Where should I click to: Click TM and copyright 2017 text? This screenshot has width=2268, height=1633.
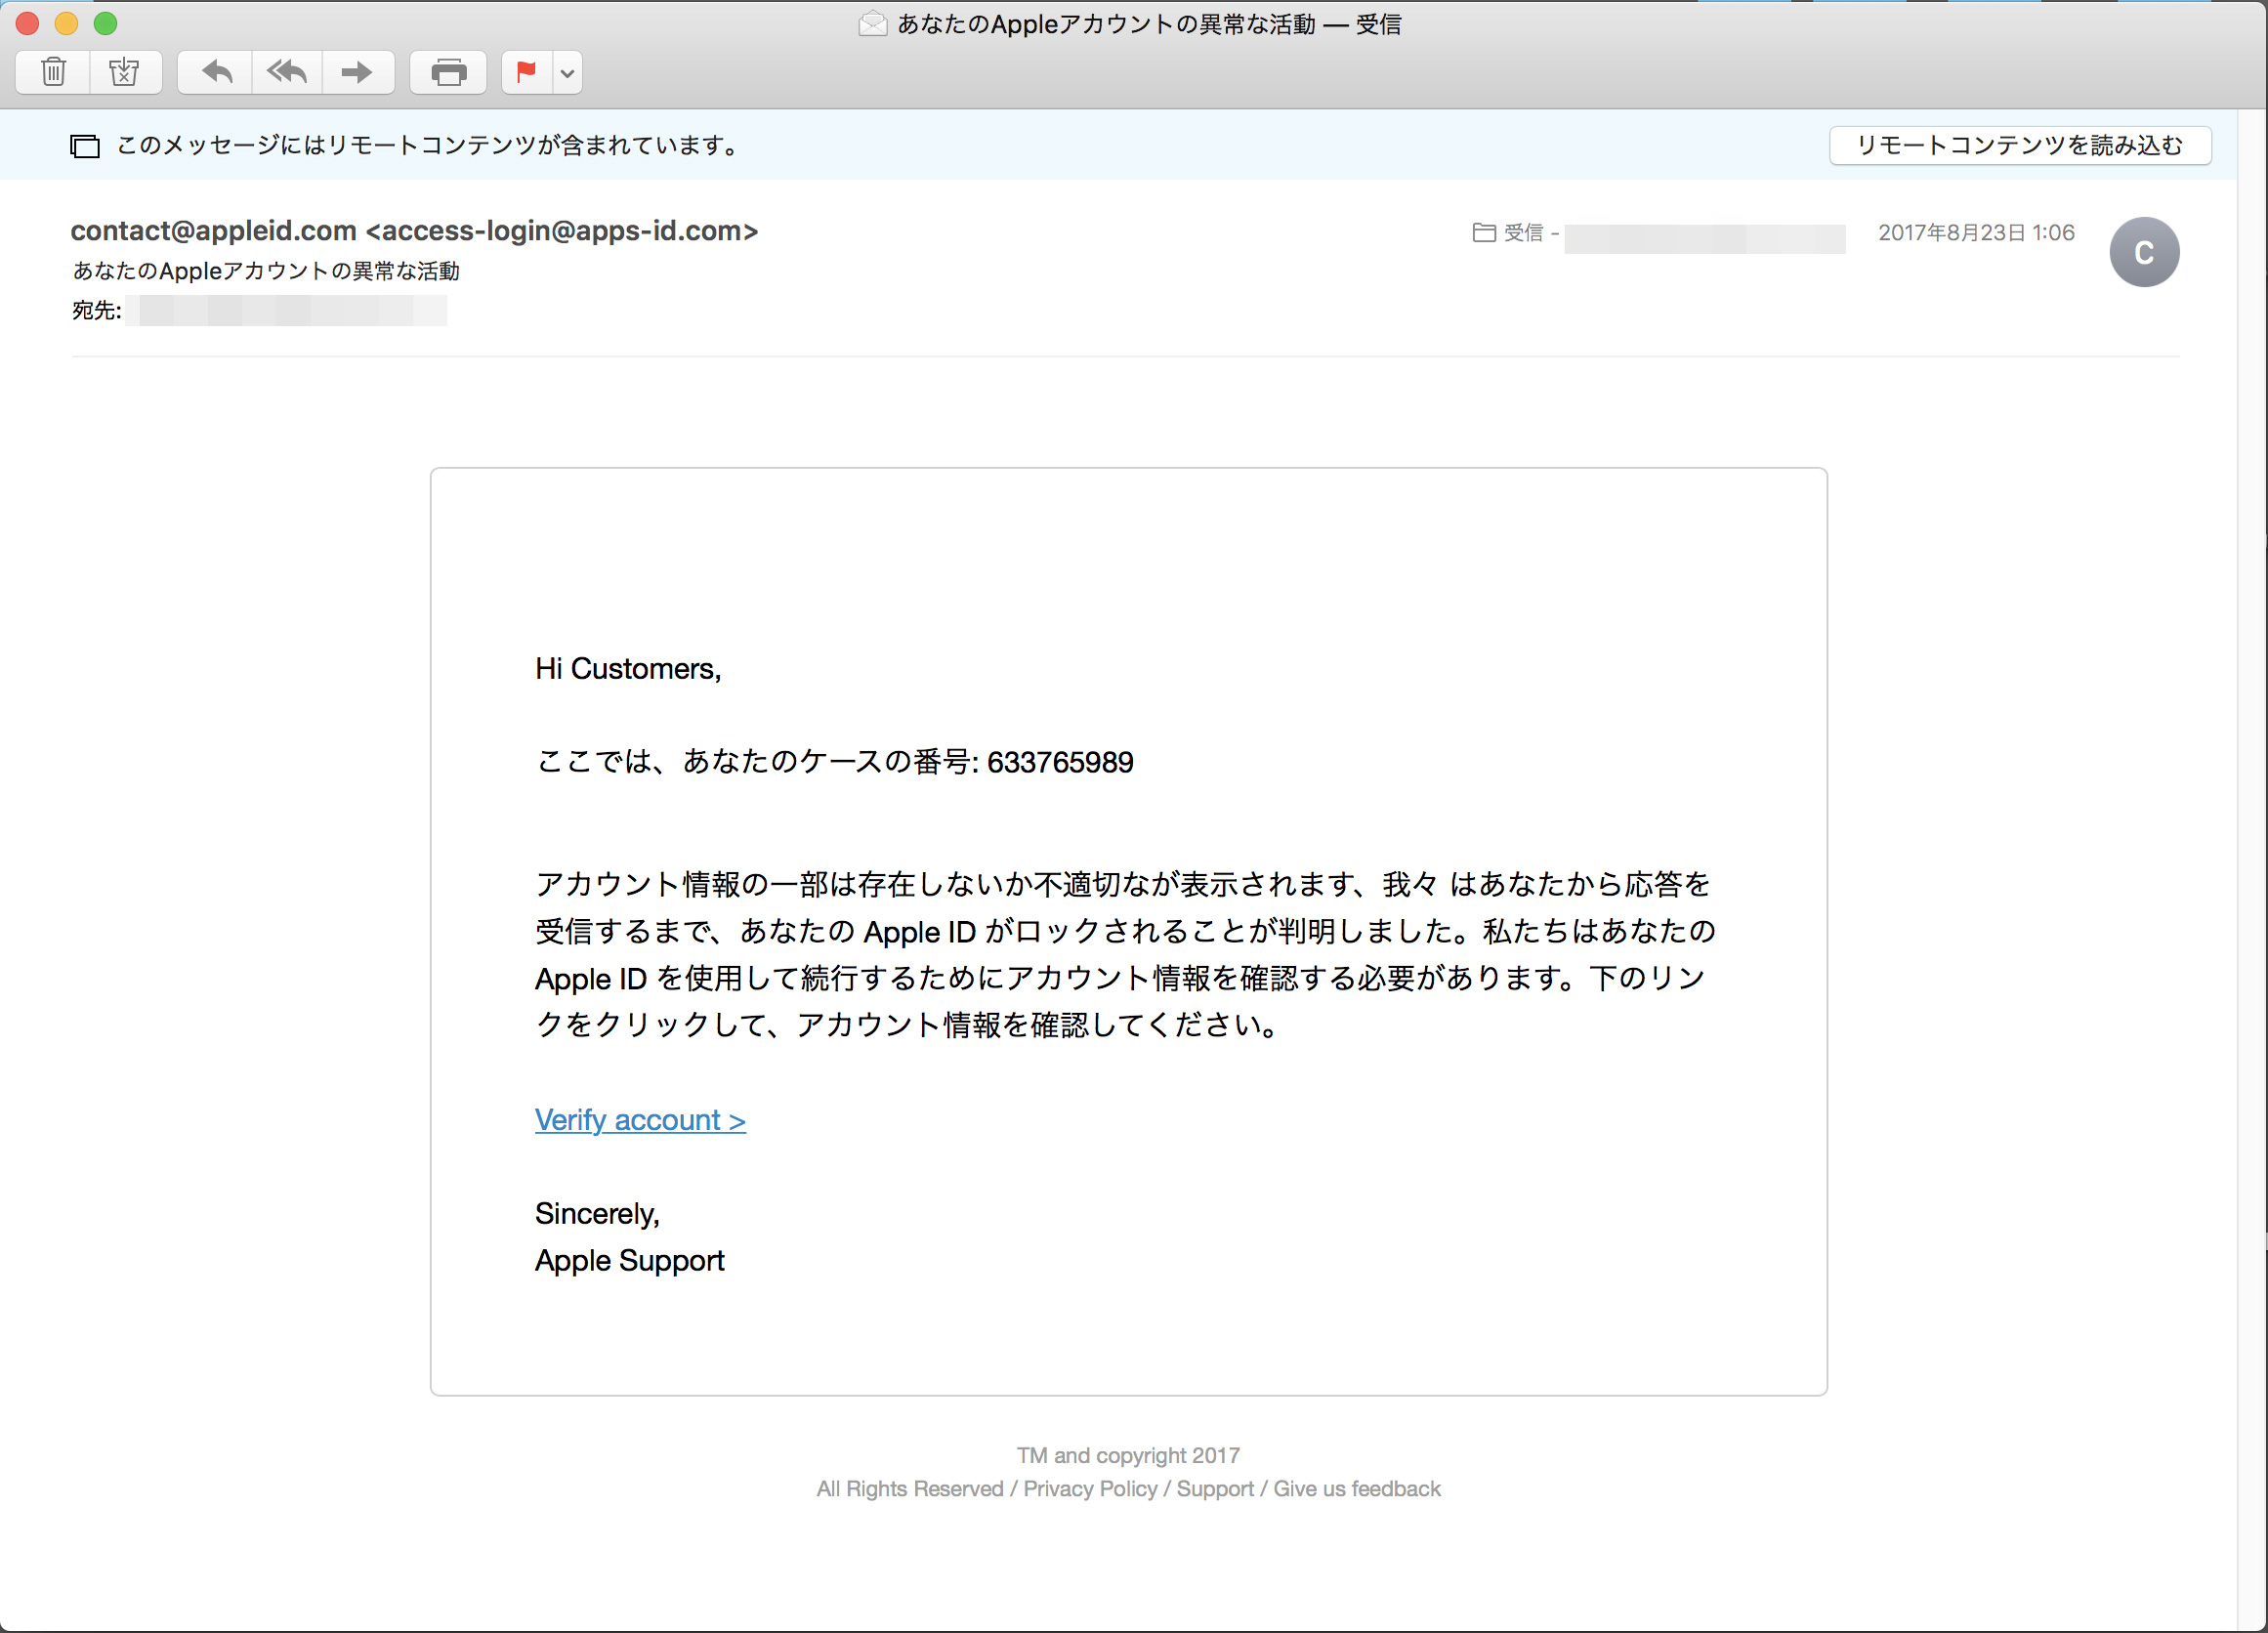click(1128, 1455)
